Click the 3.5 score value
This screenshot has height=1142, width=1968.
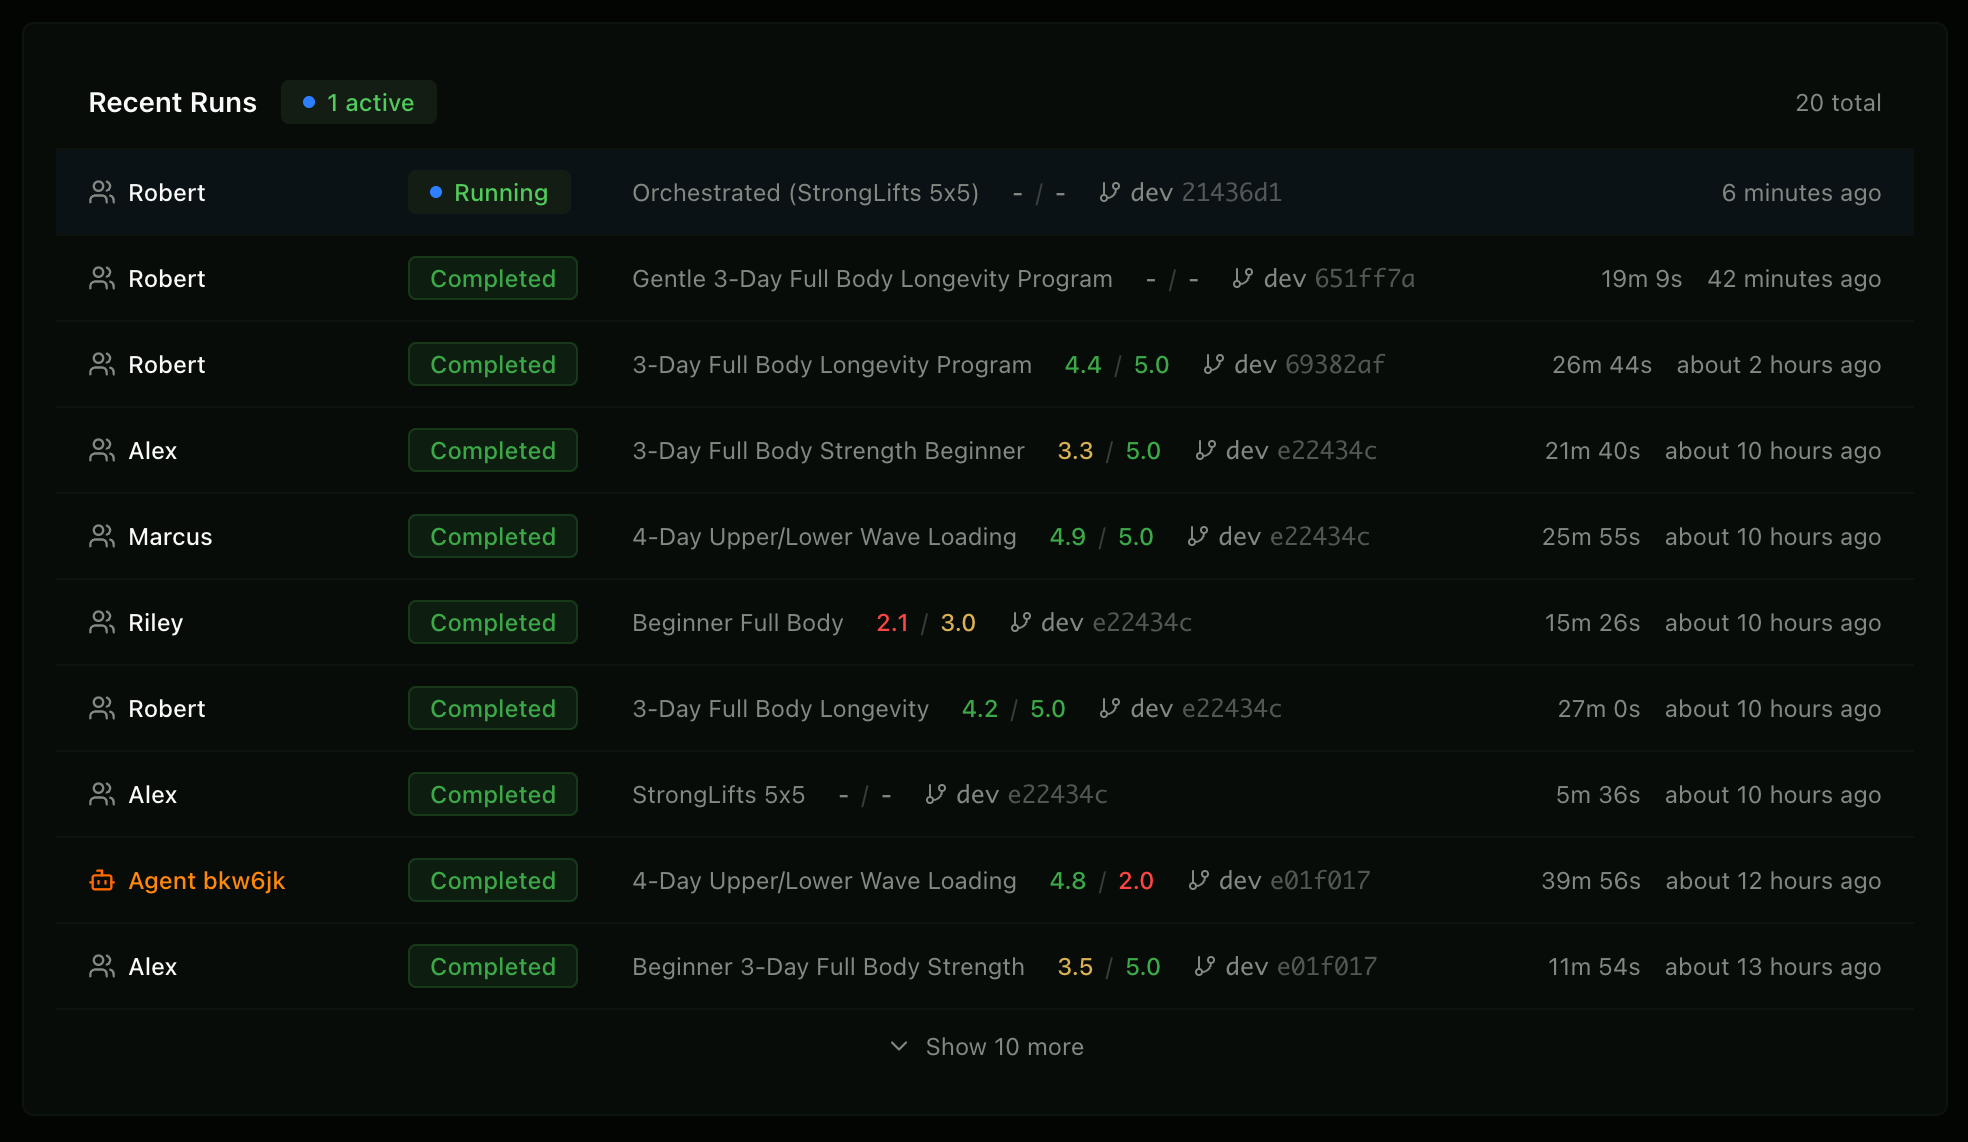click(x=1075, y=966)
